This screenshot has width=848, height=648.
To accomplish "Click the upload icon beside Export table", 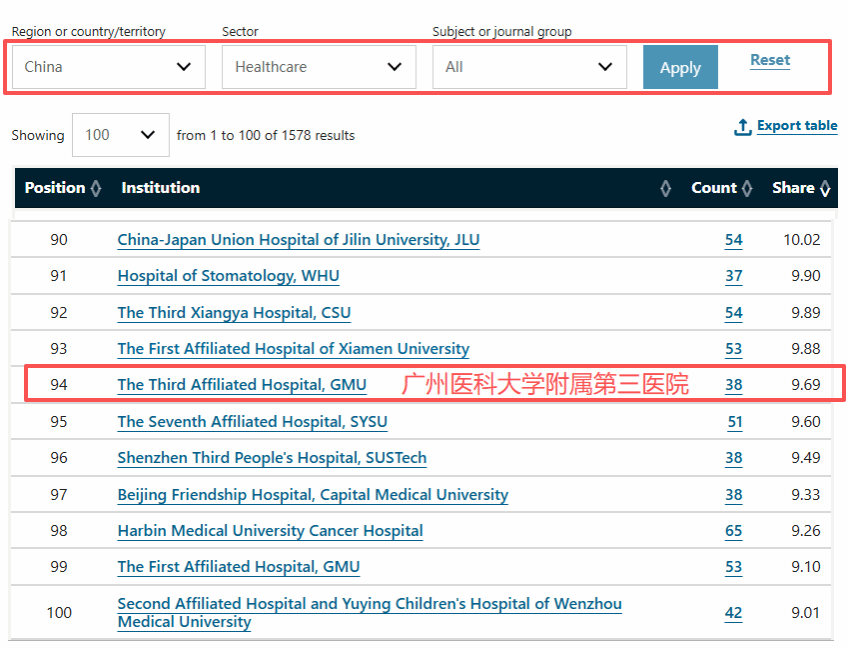I will click(743, 127).
